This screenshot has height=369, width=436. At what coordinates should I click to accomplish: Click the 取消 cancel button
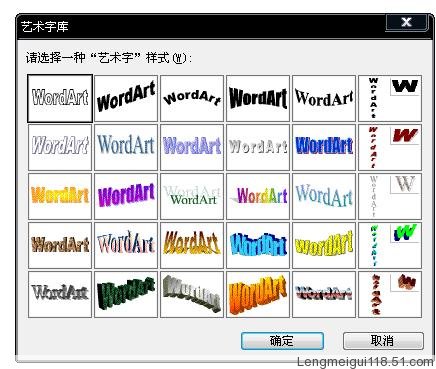click(x=383, y=341)
